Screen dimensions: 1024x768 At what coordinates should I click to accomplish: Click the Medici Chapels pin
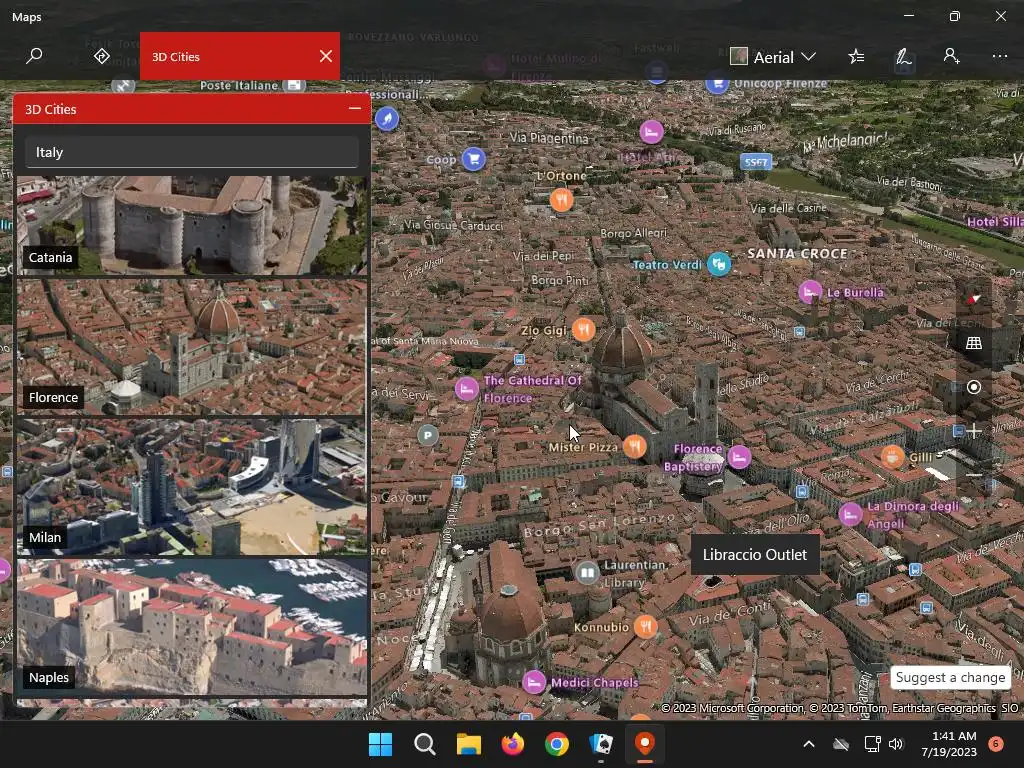(534, 682)
